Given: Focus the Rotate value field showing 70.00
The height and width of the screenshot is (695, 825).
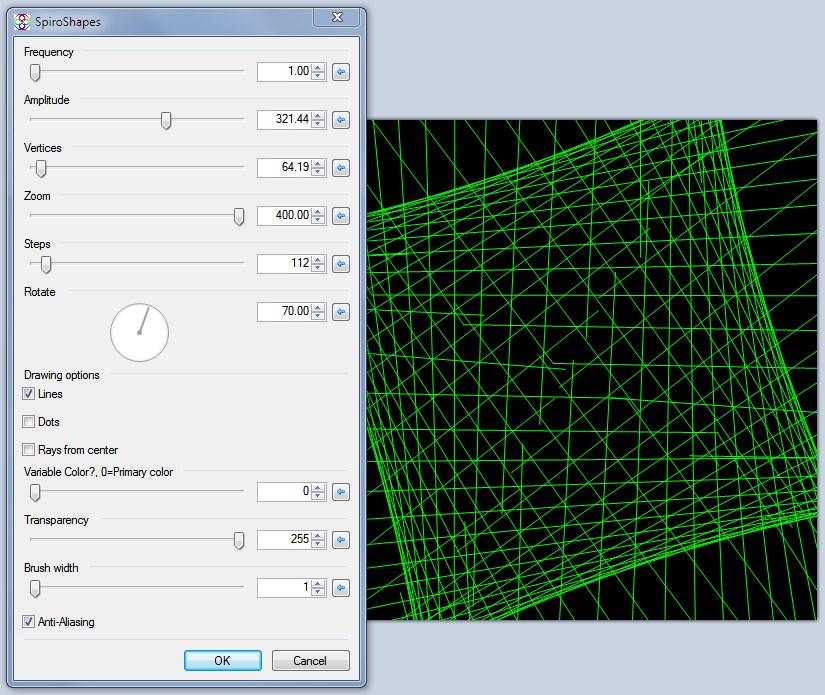Looking at the screenshot, I should 285,312.
